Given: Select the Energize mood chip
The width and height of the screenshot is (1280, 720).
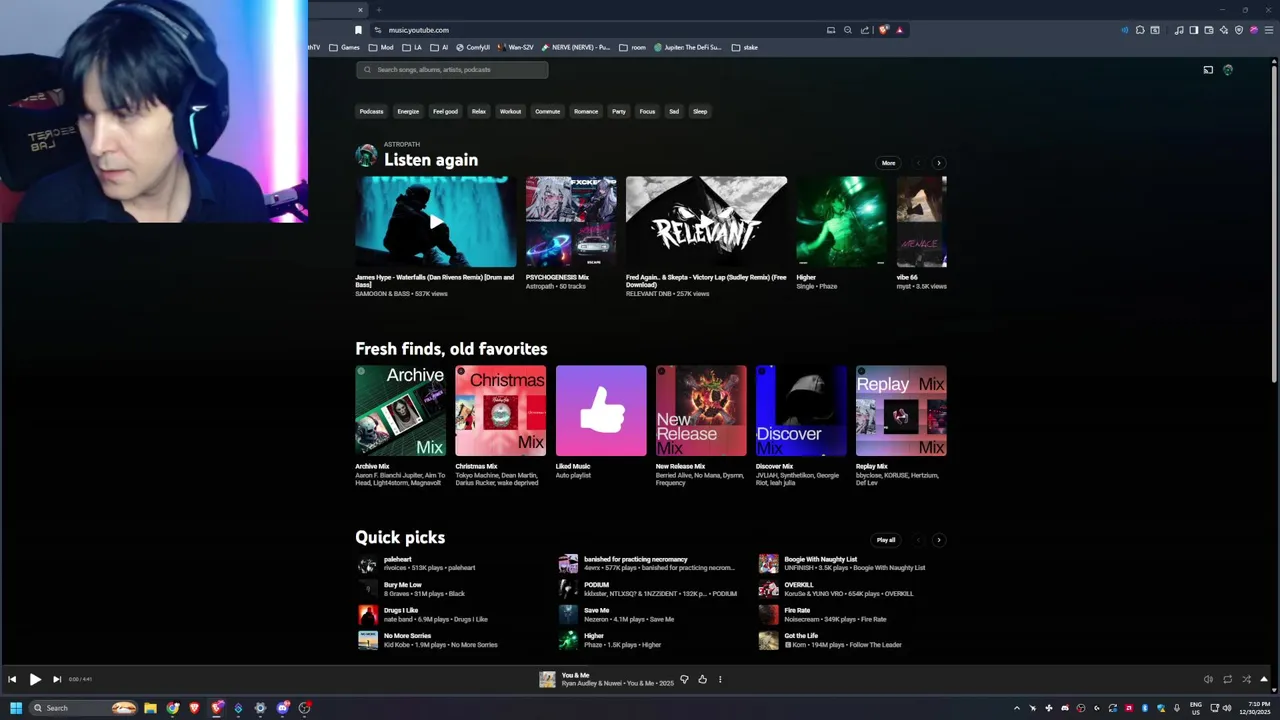Looking at the screenshot, I should click(x=408, y=111).
